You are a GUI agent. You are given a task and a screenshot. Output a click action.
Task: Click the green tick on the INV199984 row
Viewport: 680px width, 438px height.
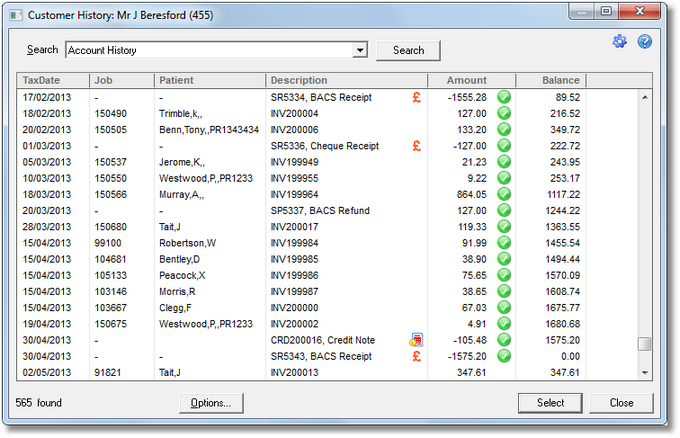click(x=504, y=242)
